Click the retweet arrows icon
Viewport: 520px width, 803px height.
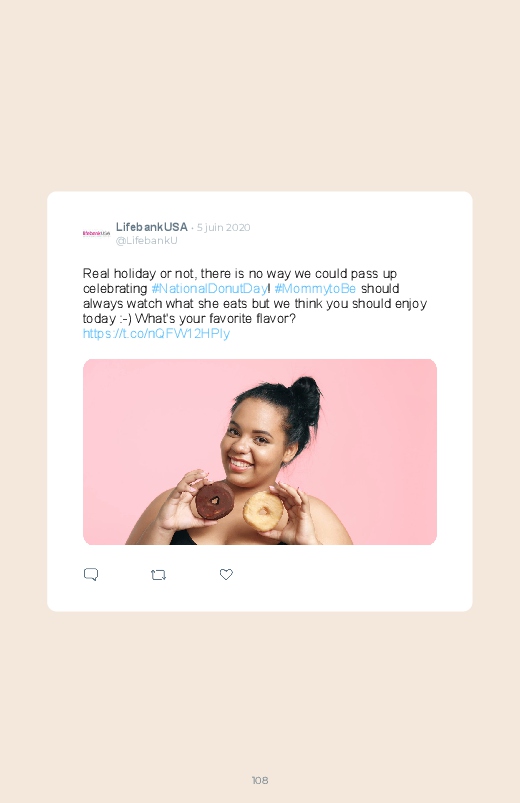pyautogui.click(x=158, y=575)
